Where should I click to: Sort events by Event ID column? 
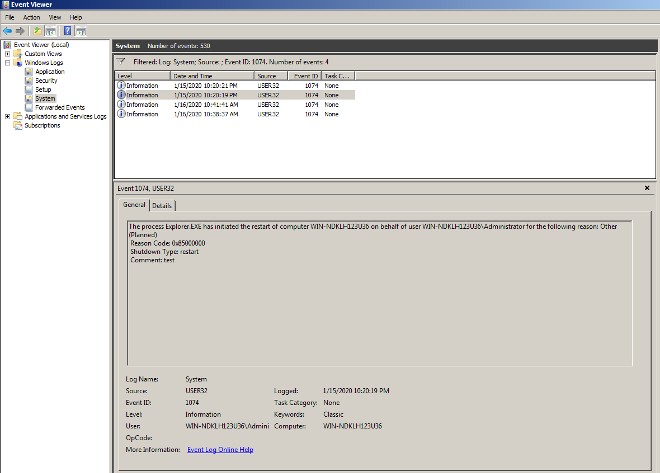[305, 75]
